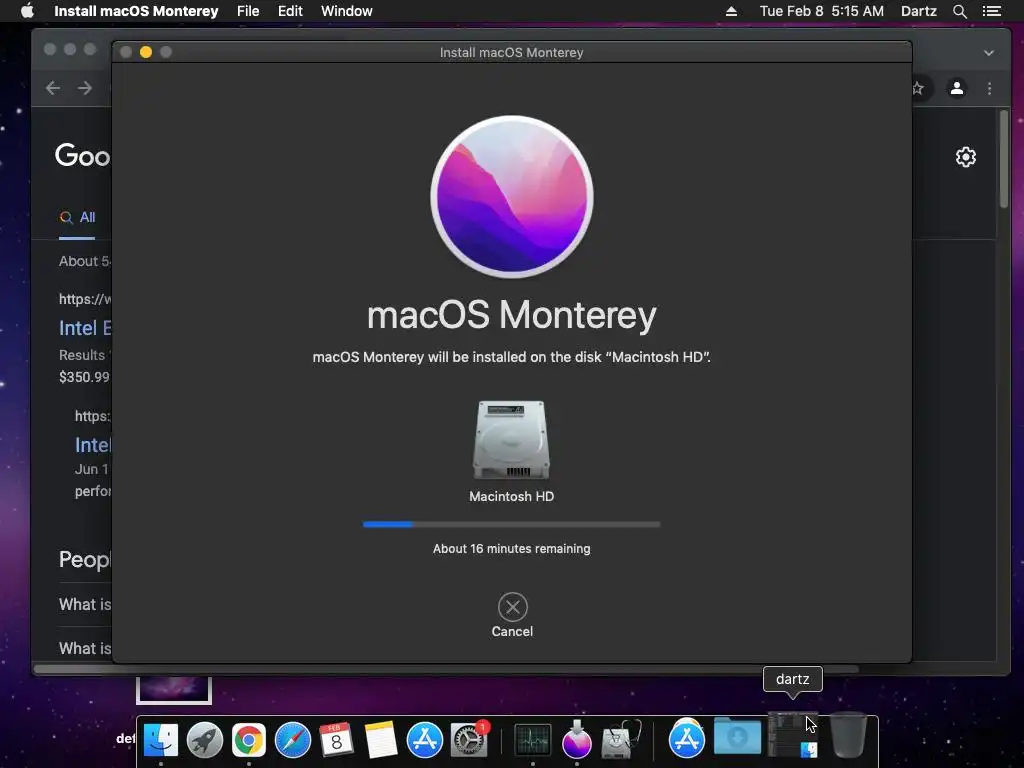The width and height of the screenshot is (1024, 768).
Task: Open the Window menu
Action: click(x=347, y=11)
